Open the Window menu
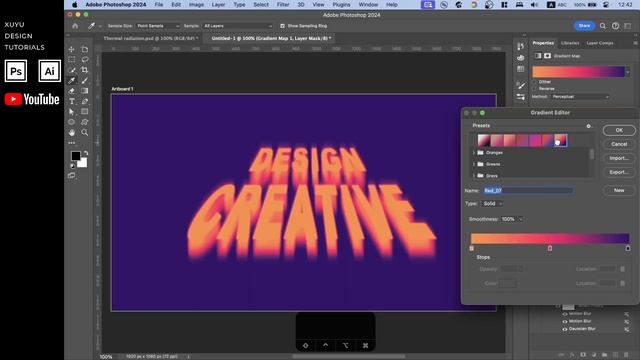 point(368,4)
